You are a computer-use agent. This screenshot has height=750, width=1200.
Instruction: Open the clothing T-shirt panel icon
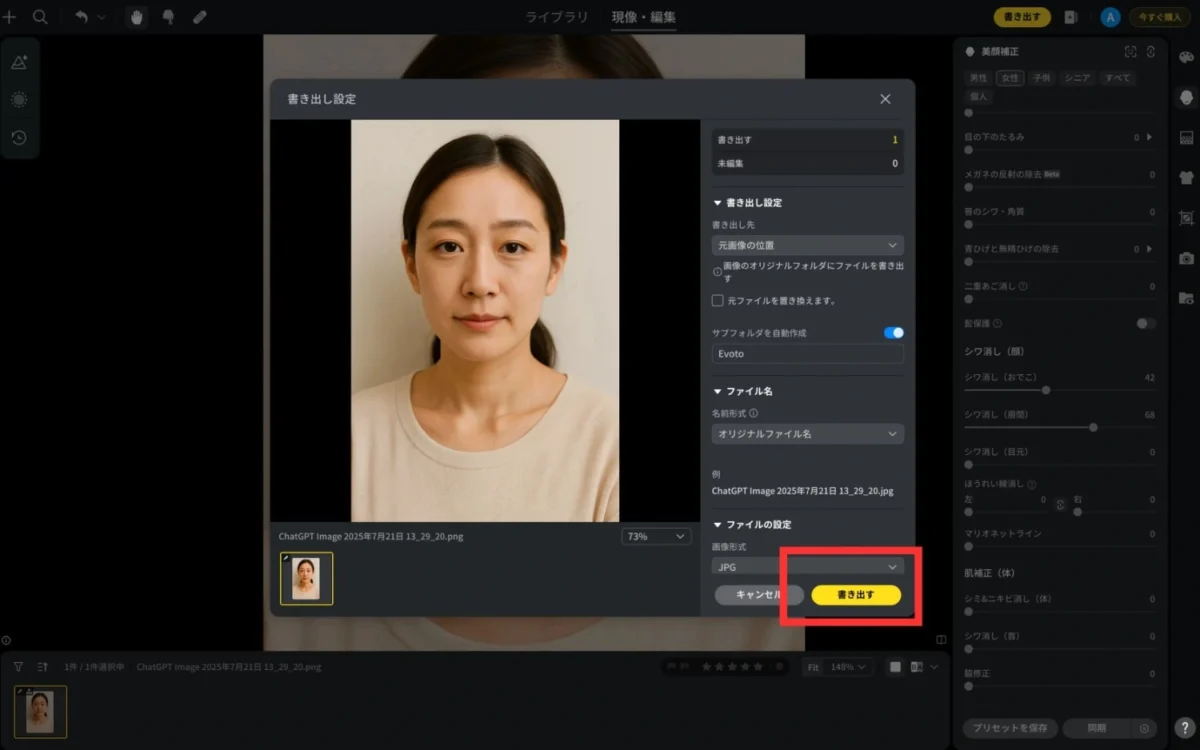click(1187, 177)
